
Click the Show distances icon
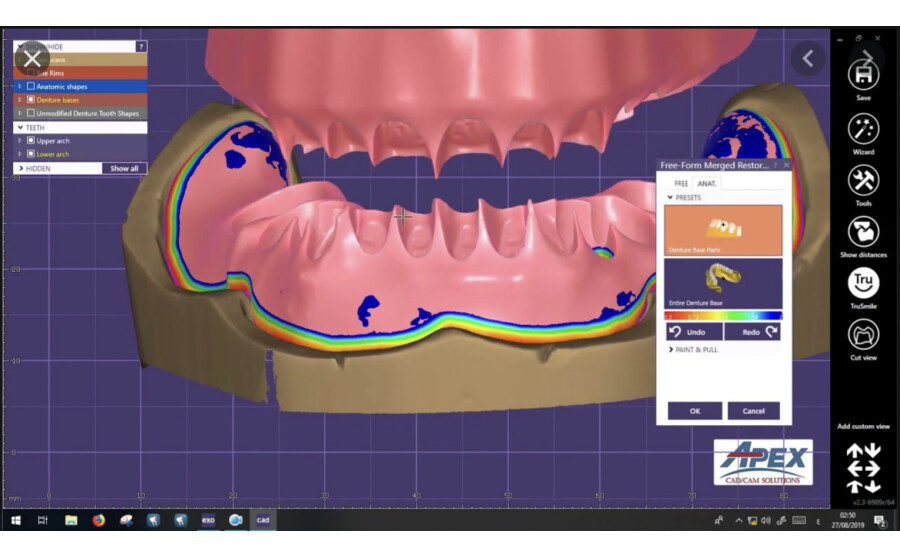pos(863,231)
